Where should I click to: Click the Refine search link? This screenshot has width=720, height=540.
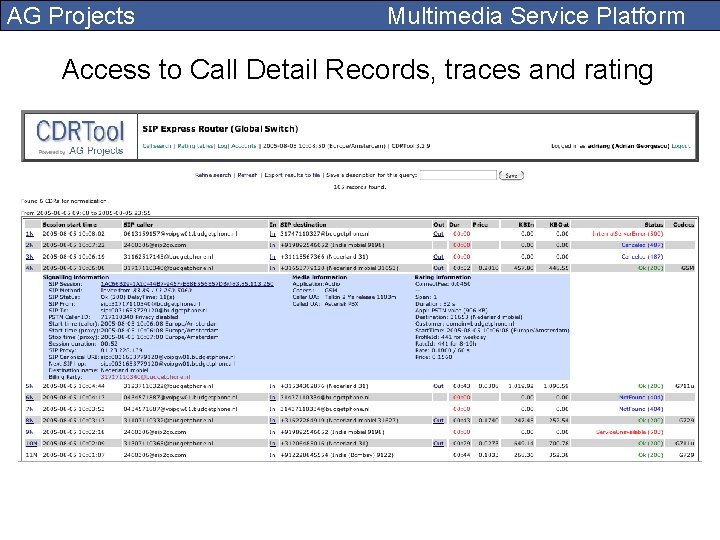click(x=213, y=175)
